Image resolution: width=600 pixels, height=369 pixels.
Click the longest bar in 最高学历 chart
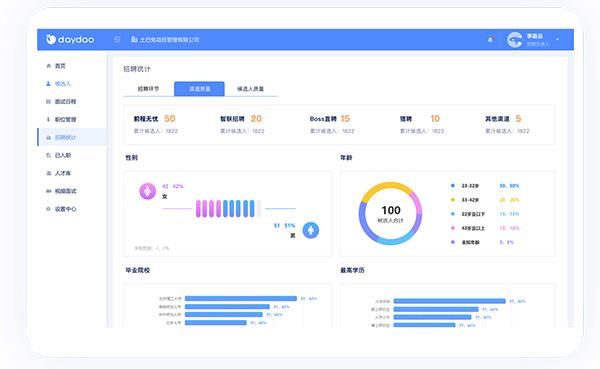click(x=449, y=301)
